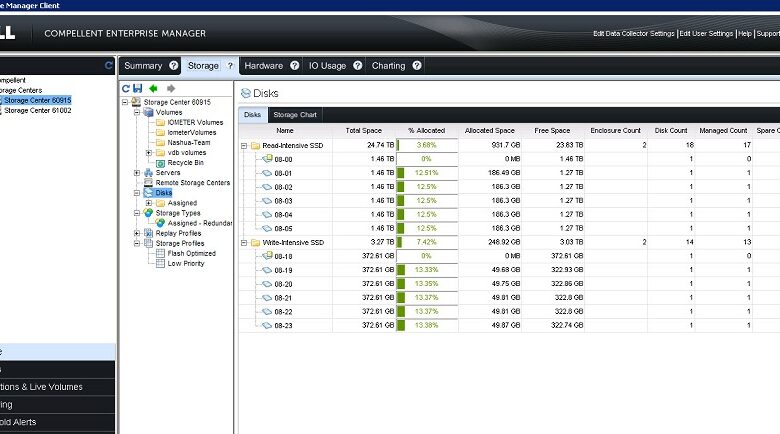Switch to the IO Usage tab
The width and height of the screenshot is (780, 434).
[x=327, y=66]
